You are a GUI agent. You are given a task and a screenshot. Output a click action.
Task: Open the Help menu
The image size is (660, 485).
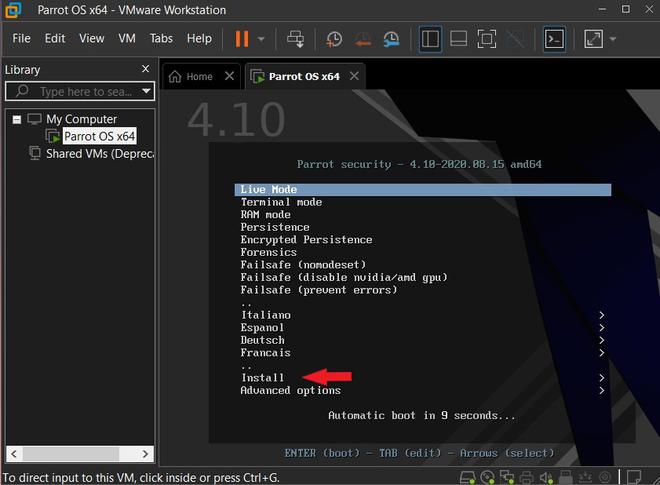coord(199,38)
